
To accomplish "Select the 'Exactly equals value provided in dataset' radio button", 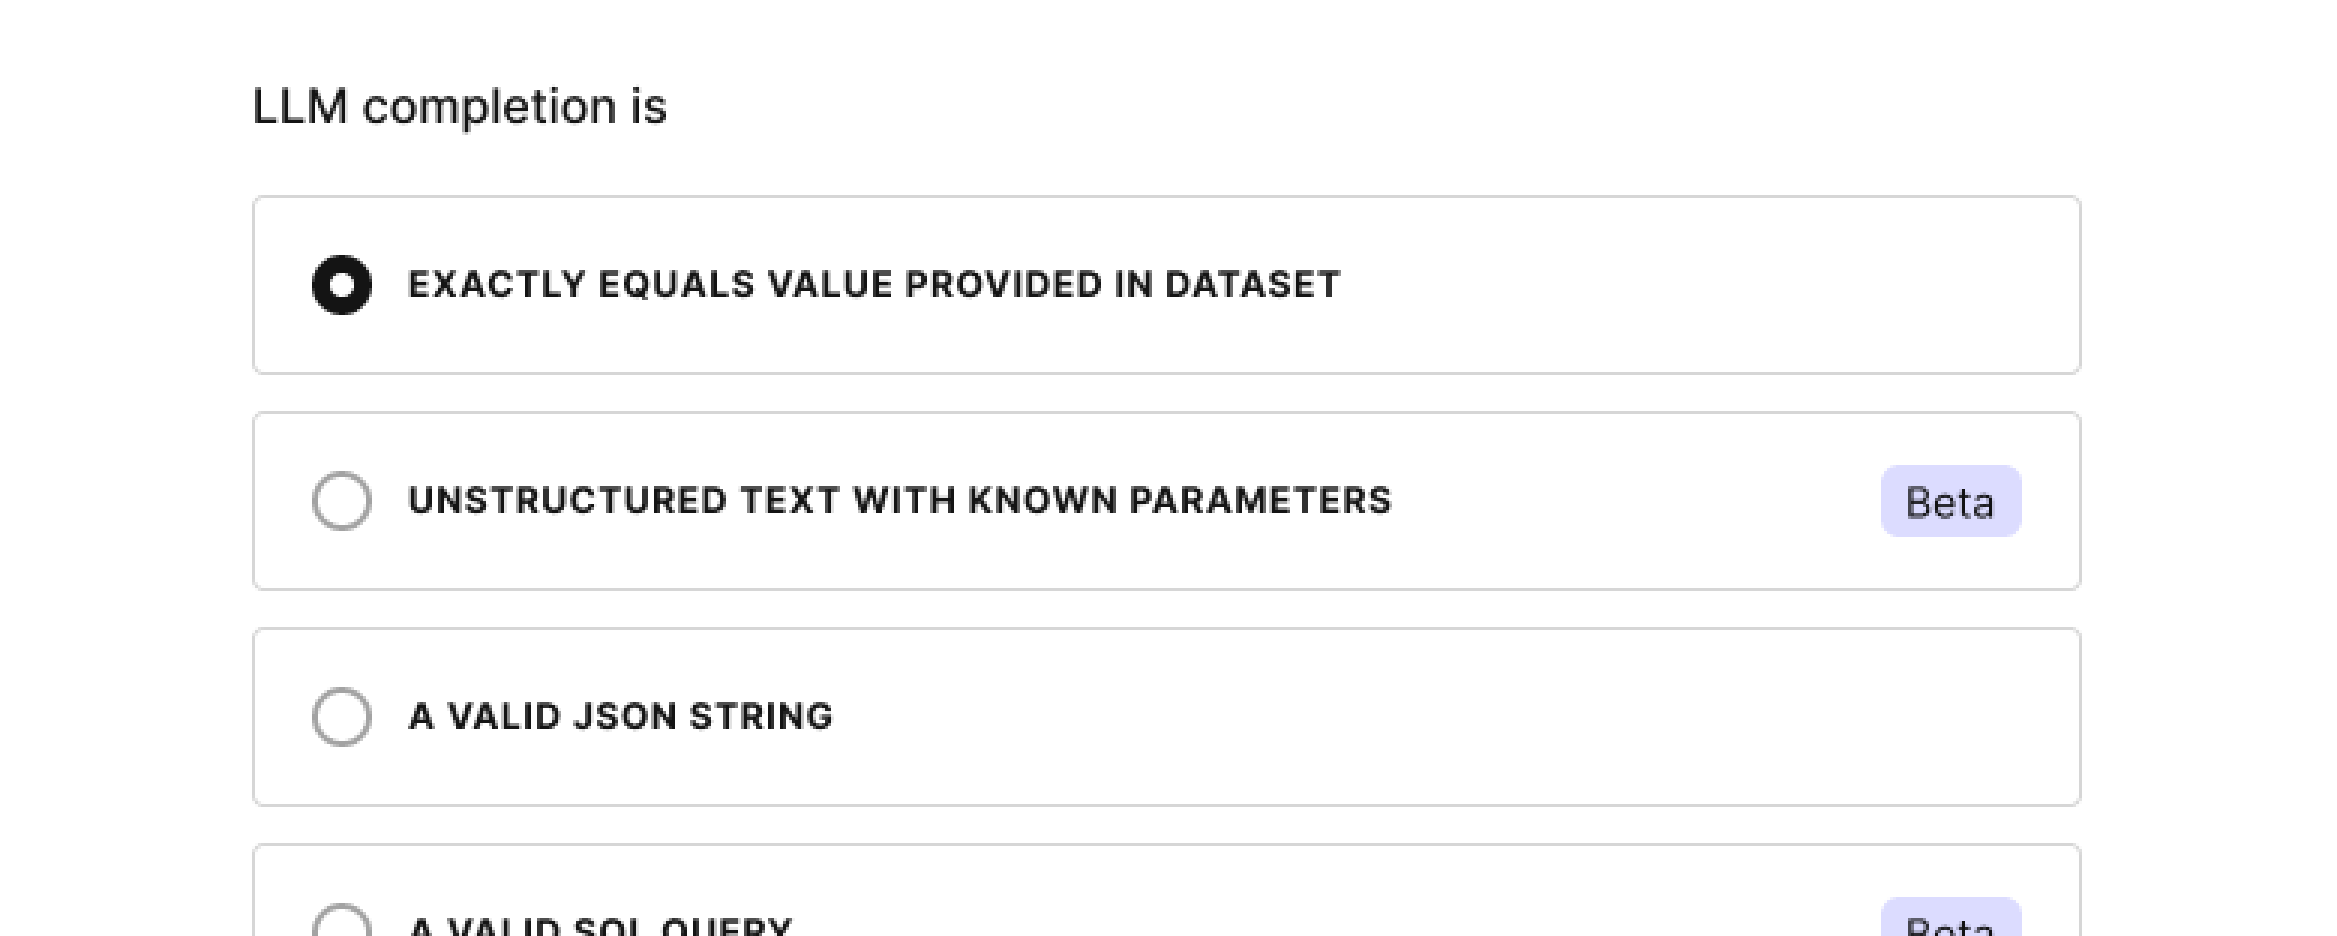I will (340, 287).
